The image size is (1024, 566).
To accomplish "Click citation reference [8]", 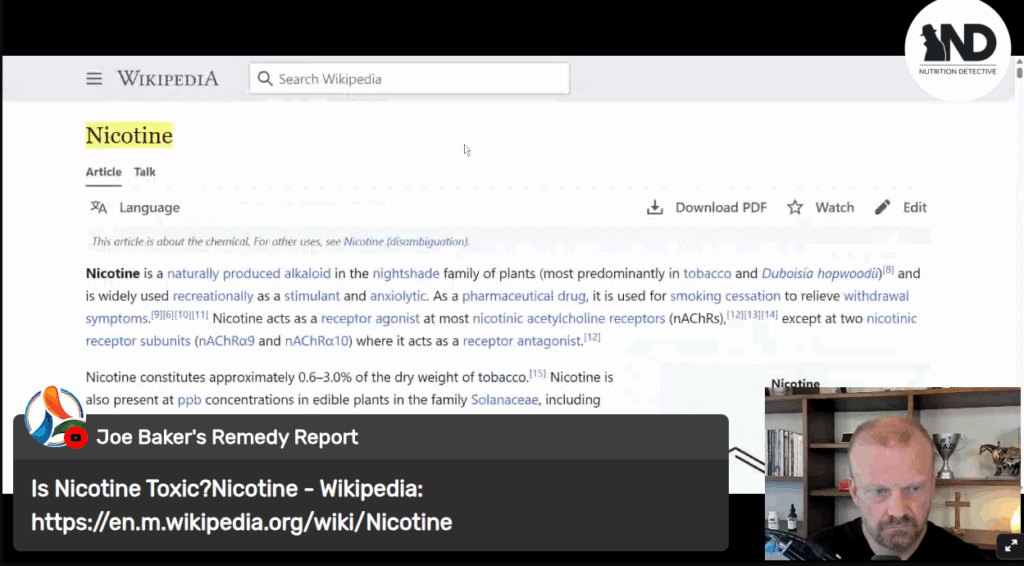I will pos(888,270).
